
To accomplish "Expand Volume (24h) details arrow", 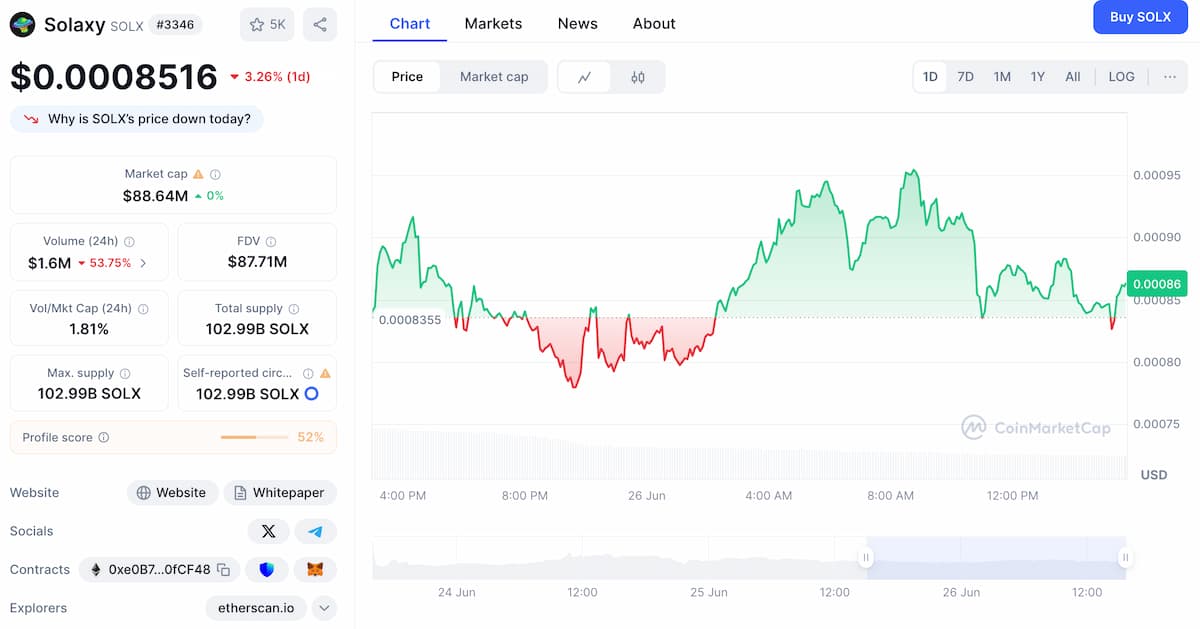I will click(143, 264).
